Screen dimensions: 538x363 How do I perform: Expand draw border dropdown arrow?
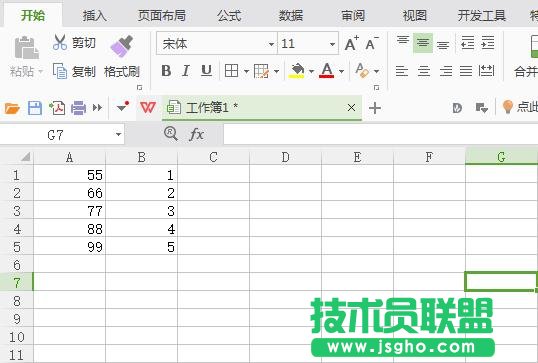coord(277,71)
